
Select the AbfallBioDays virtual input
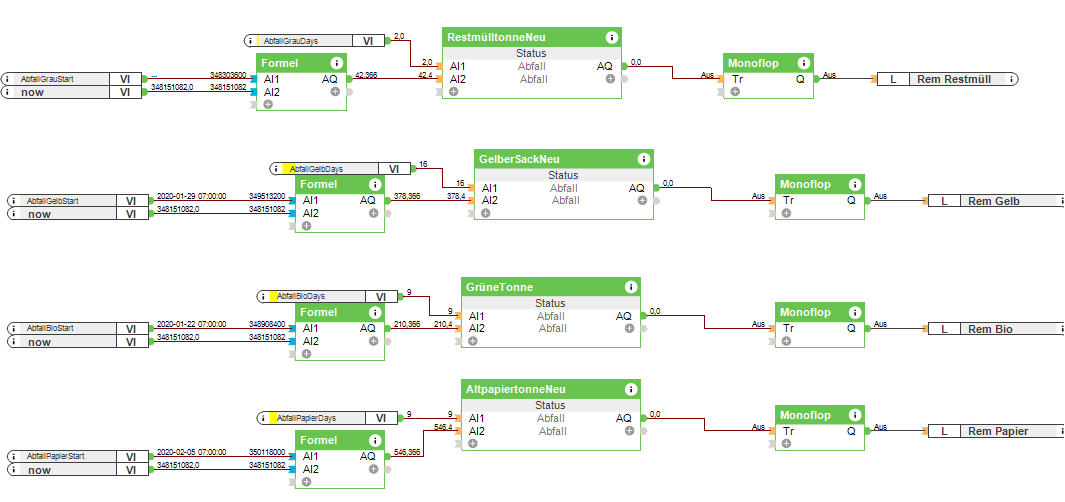pos(327,297)
